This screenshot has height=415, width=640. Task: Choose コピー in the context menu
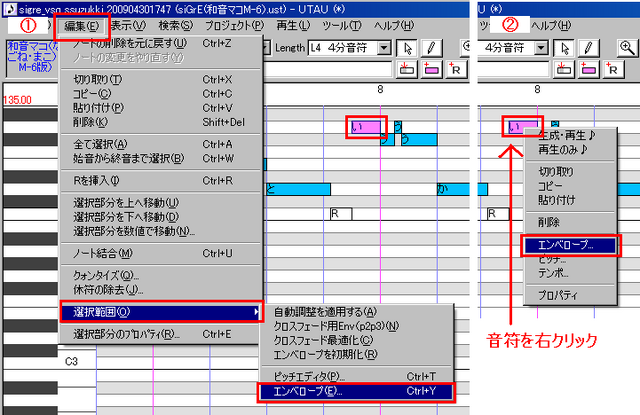pos(570,186)
